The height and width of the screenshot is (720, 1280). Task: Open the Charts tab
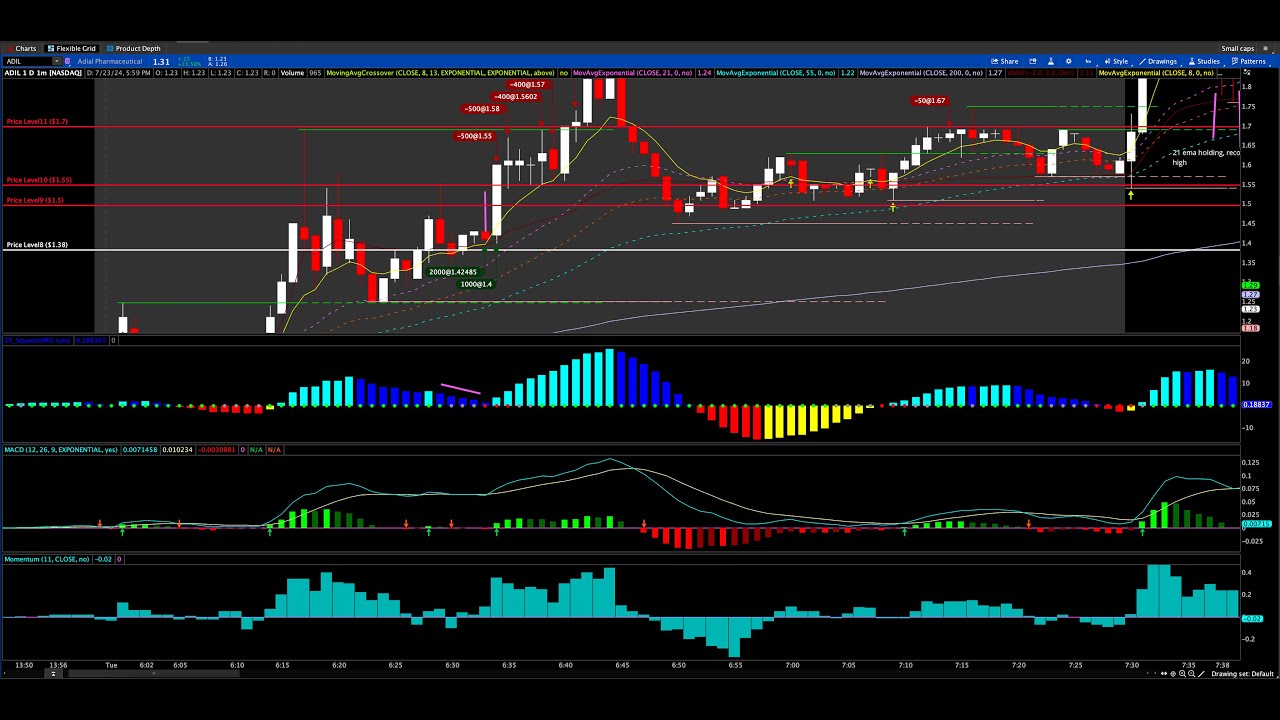pyautogui.click(x=21, y=48)
